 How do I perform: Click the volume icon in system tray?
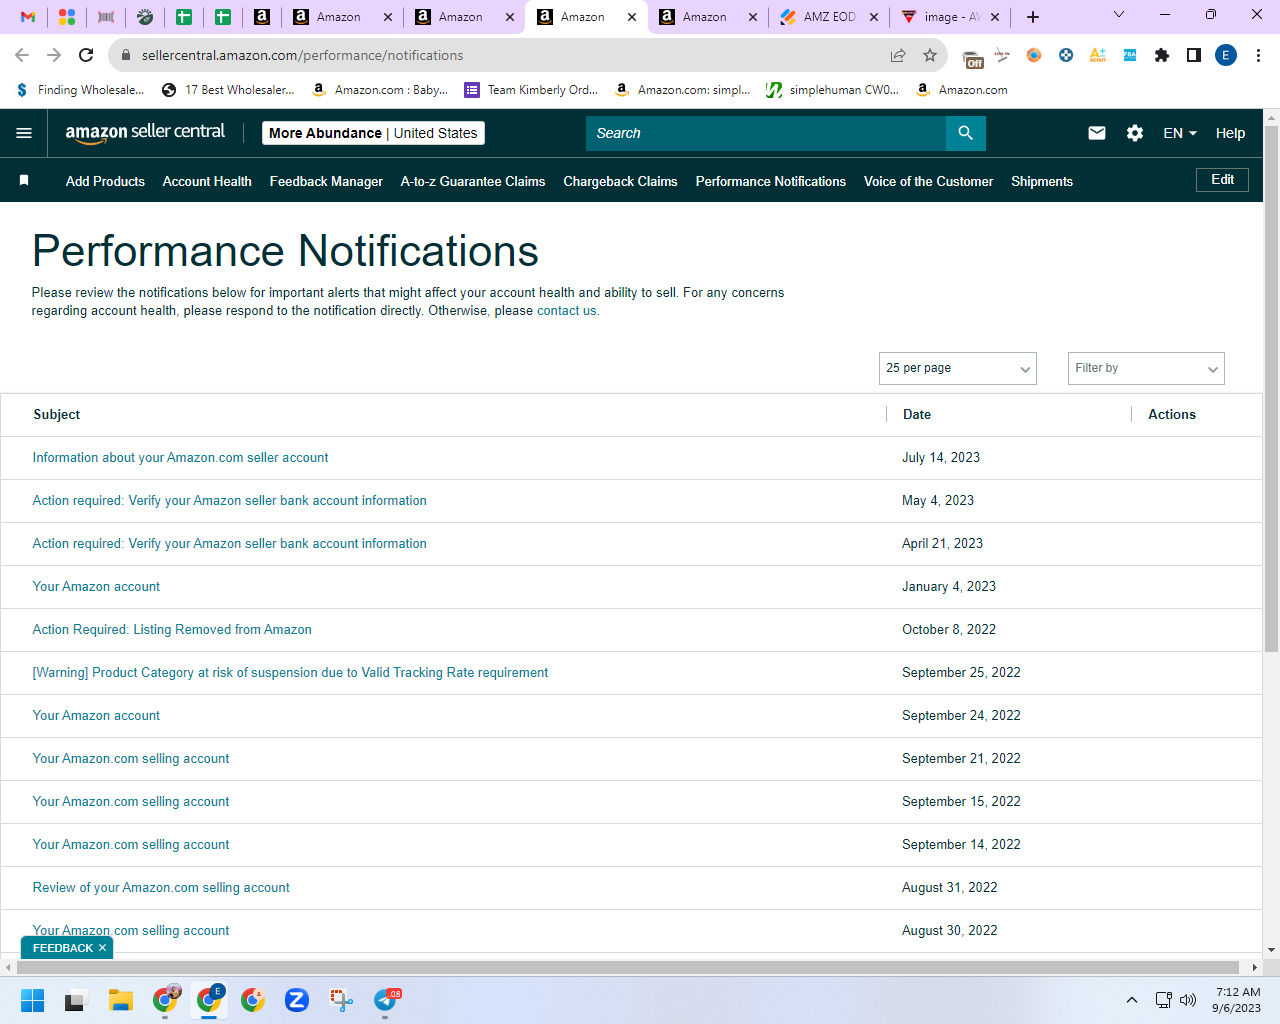pos(1188,1000)
